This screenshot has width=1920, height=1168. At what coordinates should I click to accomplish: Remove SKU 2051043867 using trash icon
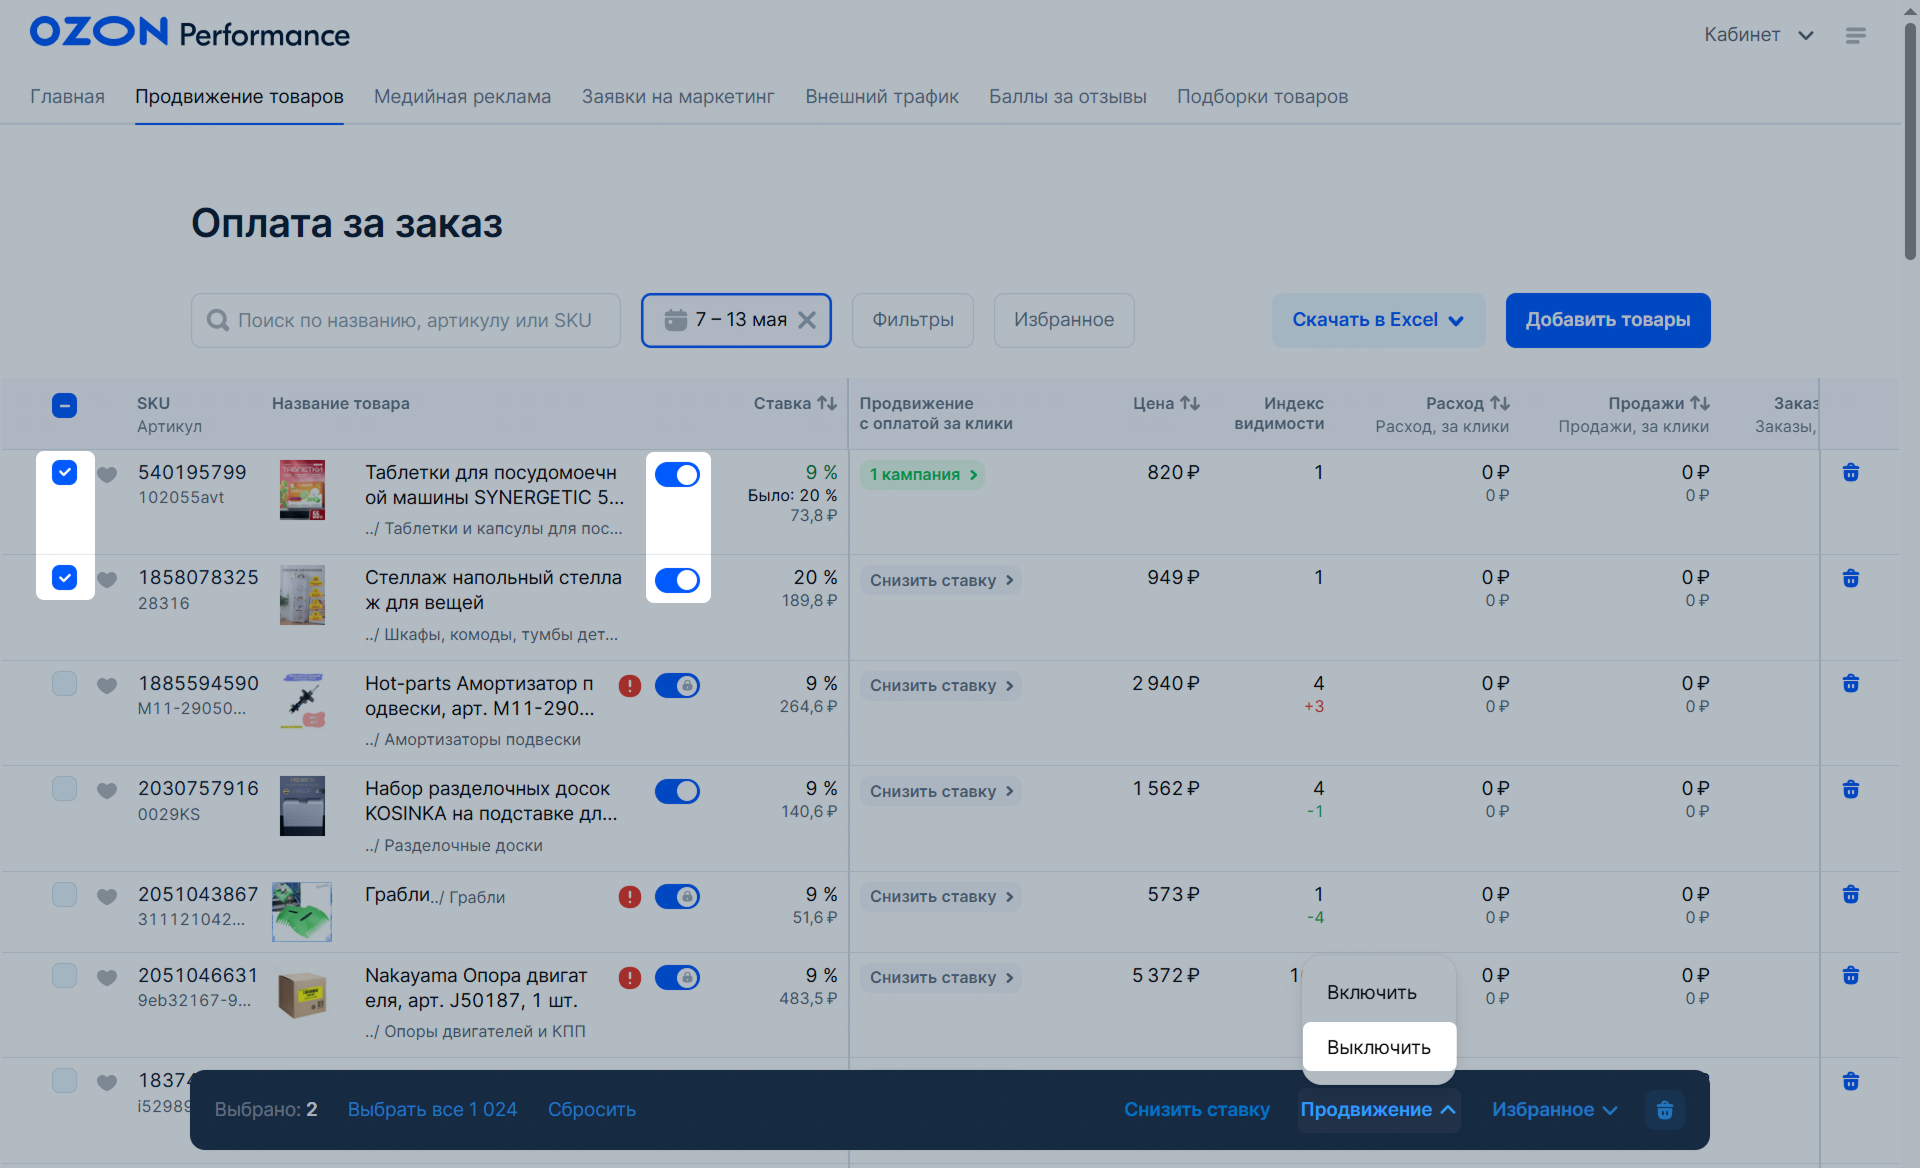click(x=1850, y=895)
